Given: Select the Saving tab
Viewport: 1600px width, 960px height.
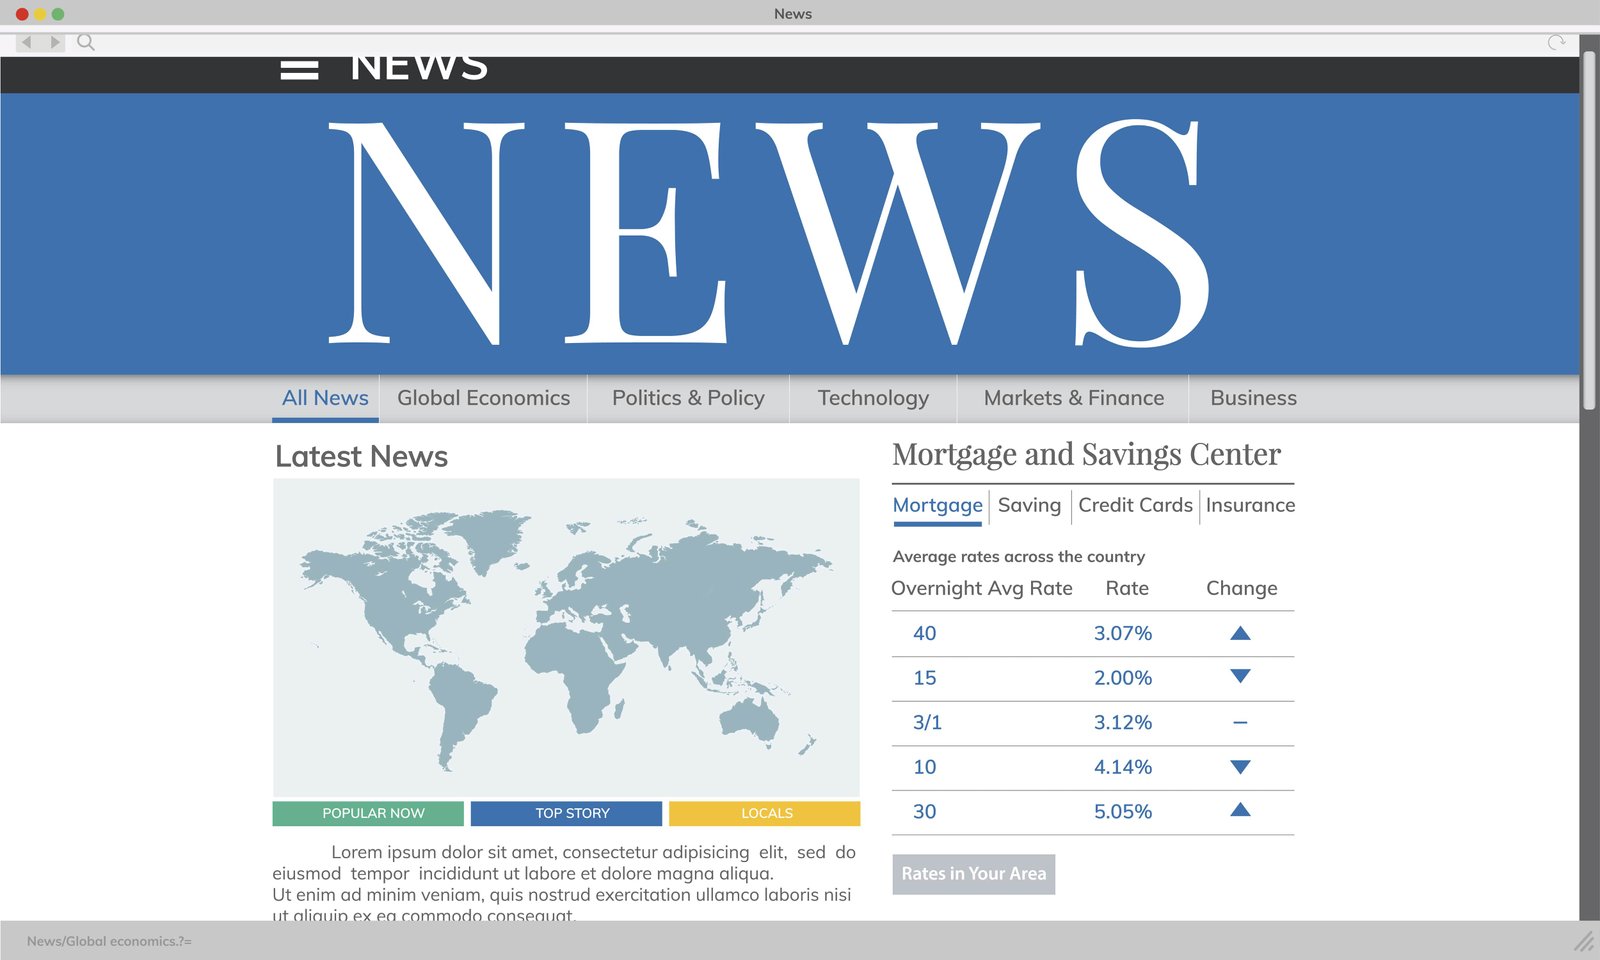Looking at the screenshot, I should 1029,505.
